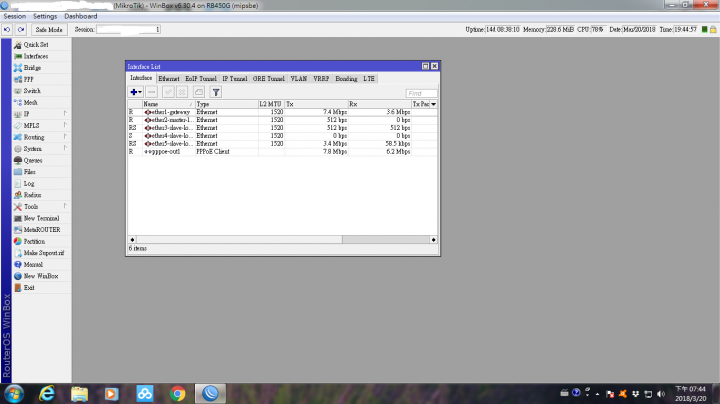Open a New WinBox window
Image resolution: width=720 pixels, height=404 pixels.
pyautogui.click(x=41, y=276)
